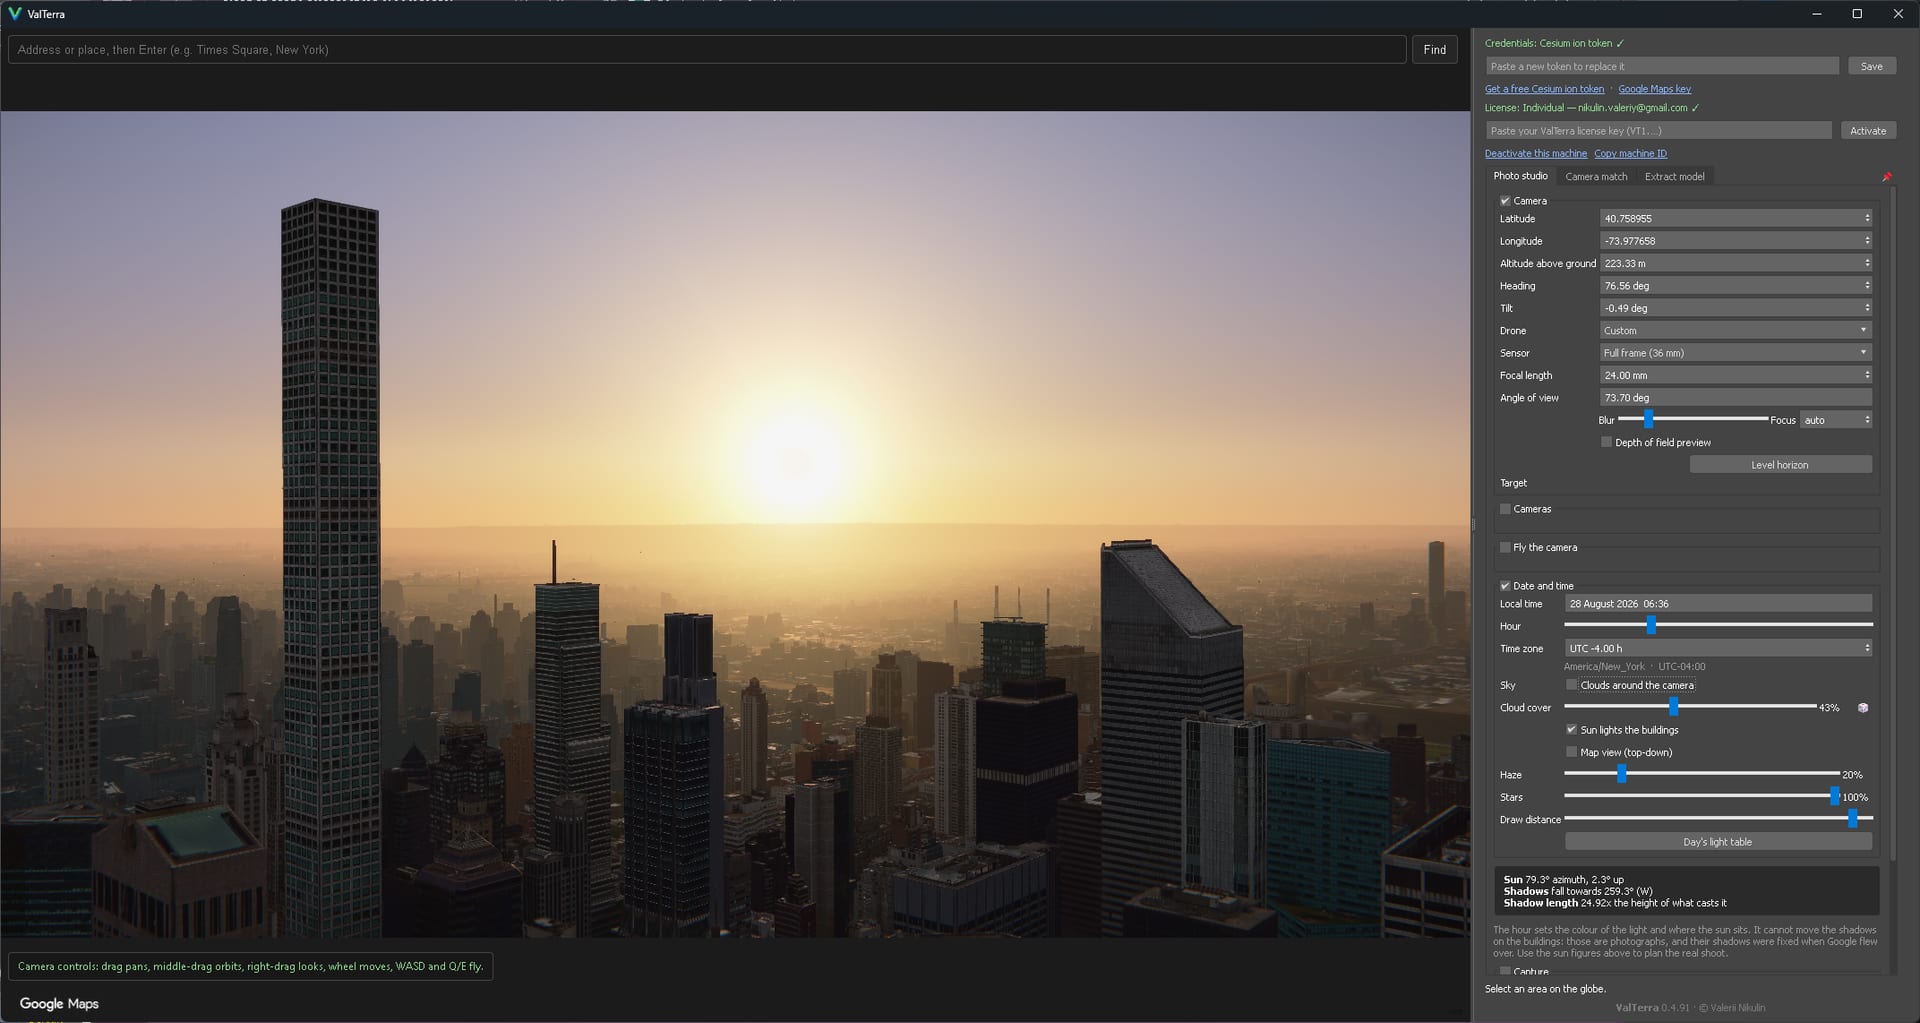Click the Tilt field spinner arrows
Viewport: 1920px width, 1023px height.
click(1866, 308)
